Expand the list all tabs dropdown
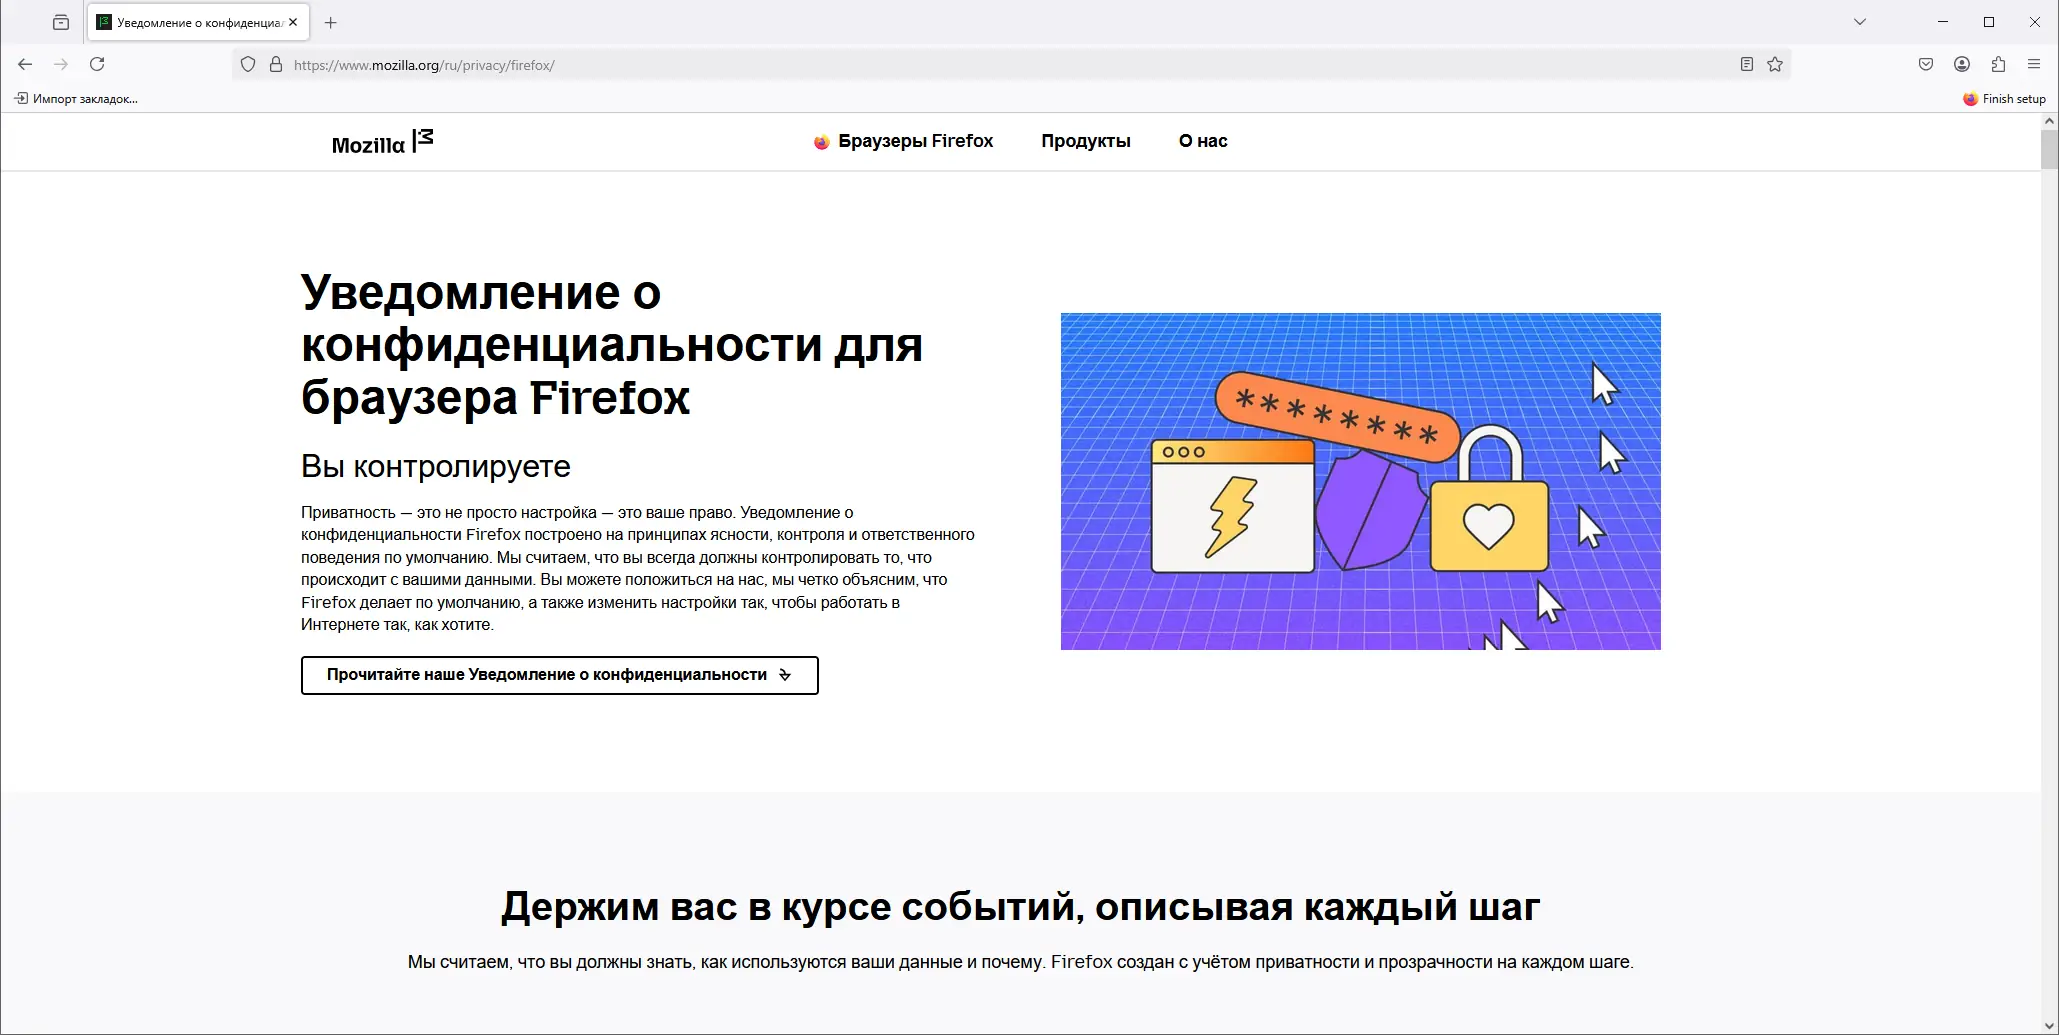The image size is (2059, 1035). [1860, 22]
